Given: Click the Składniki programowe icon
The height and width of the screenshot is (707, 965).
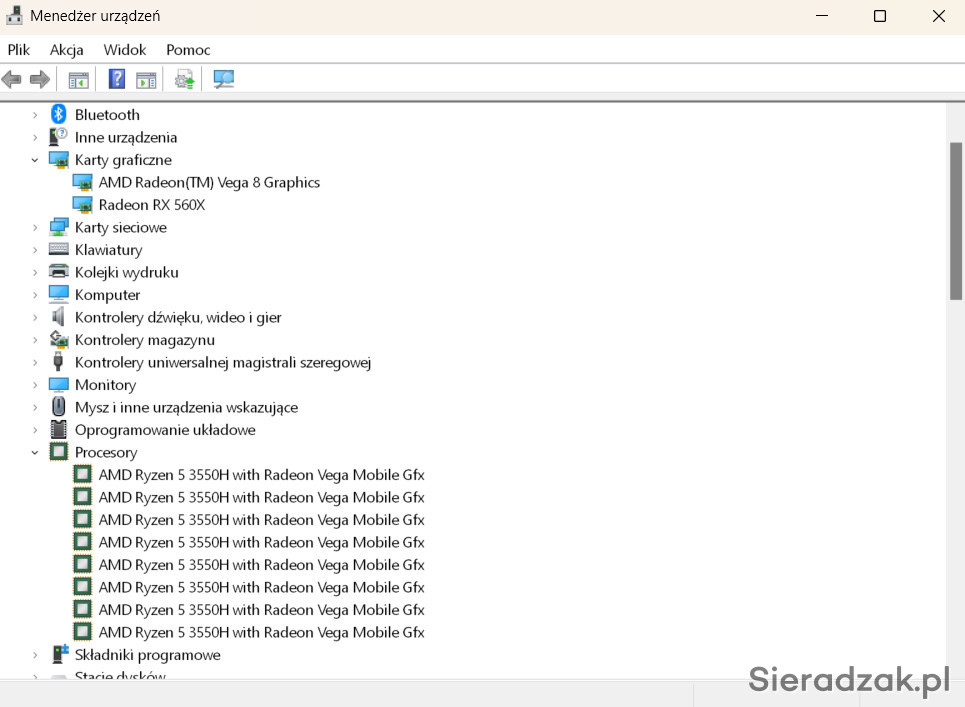Looking at the screenshot, I should click(x=59, y=654).
